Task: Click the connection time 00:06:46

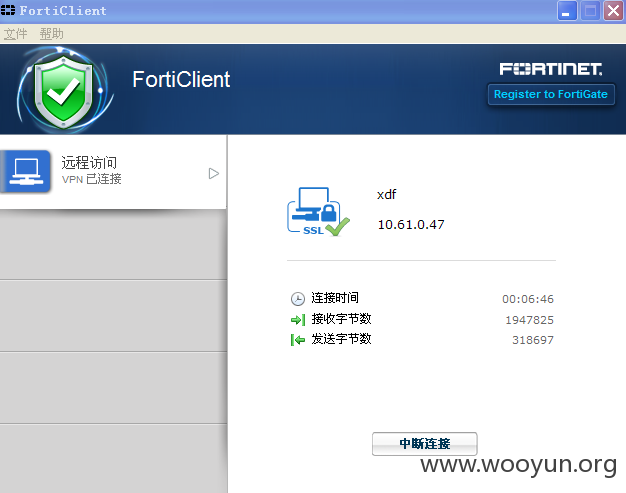Action: coord(528,299)
